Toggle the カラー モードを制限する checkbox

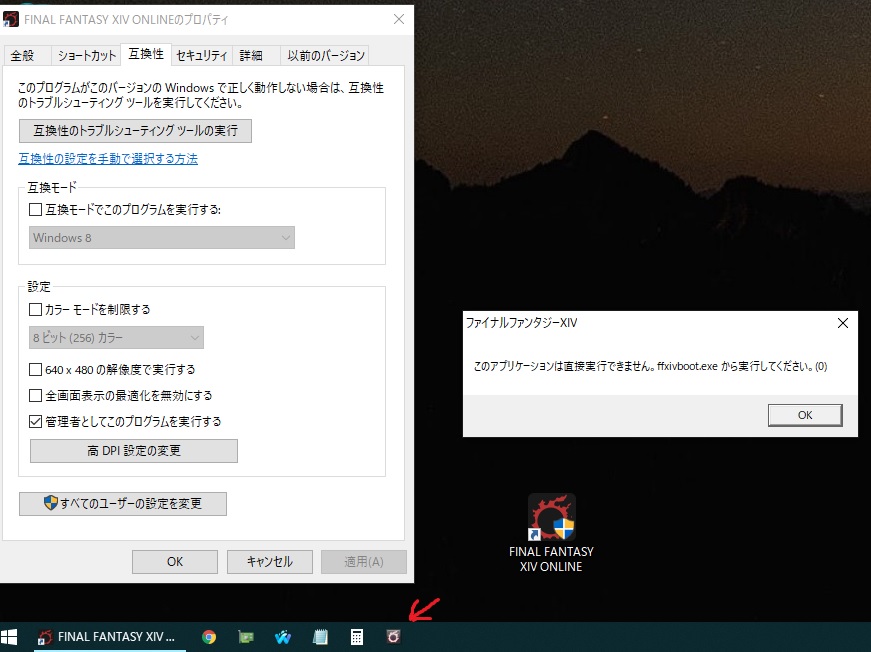coord(35,309)
